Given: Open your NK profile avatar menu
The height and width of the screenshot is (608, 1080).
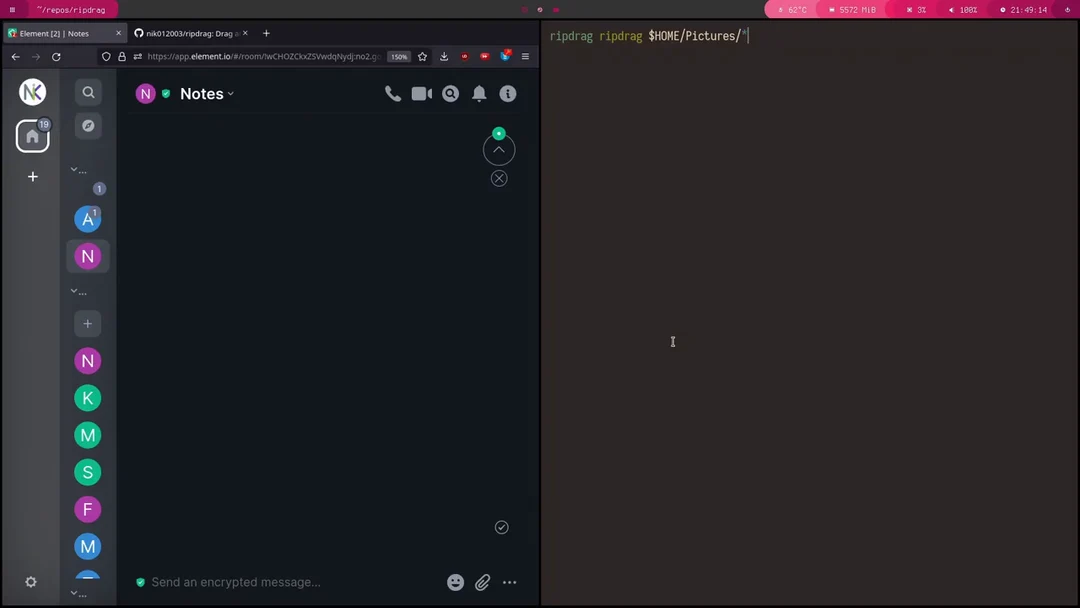Looking at the screenshot, I should (32, 91).
